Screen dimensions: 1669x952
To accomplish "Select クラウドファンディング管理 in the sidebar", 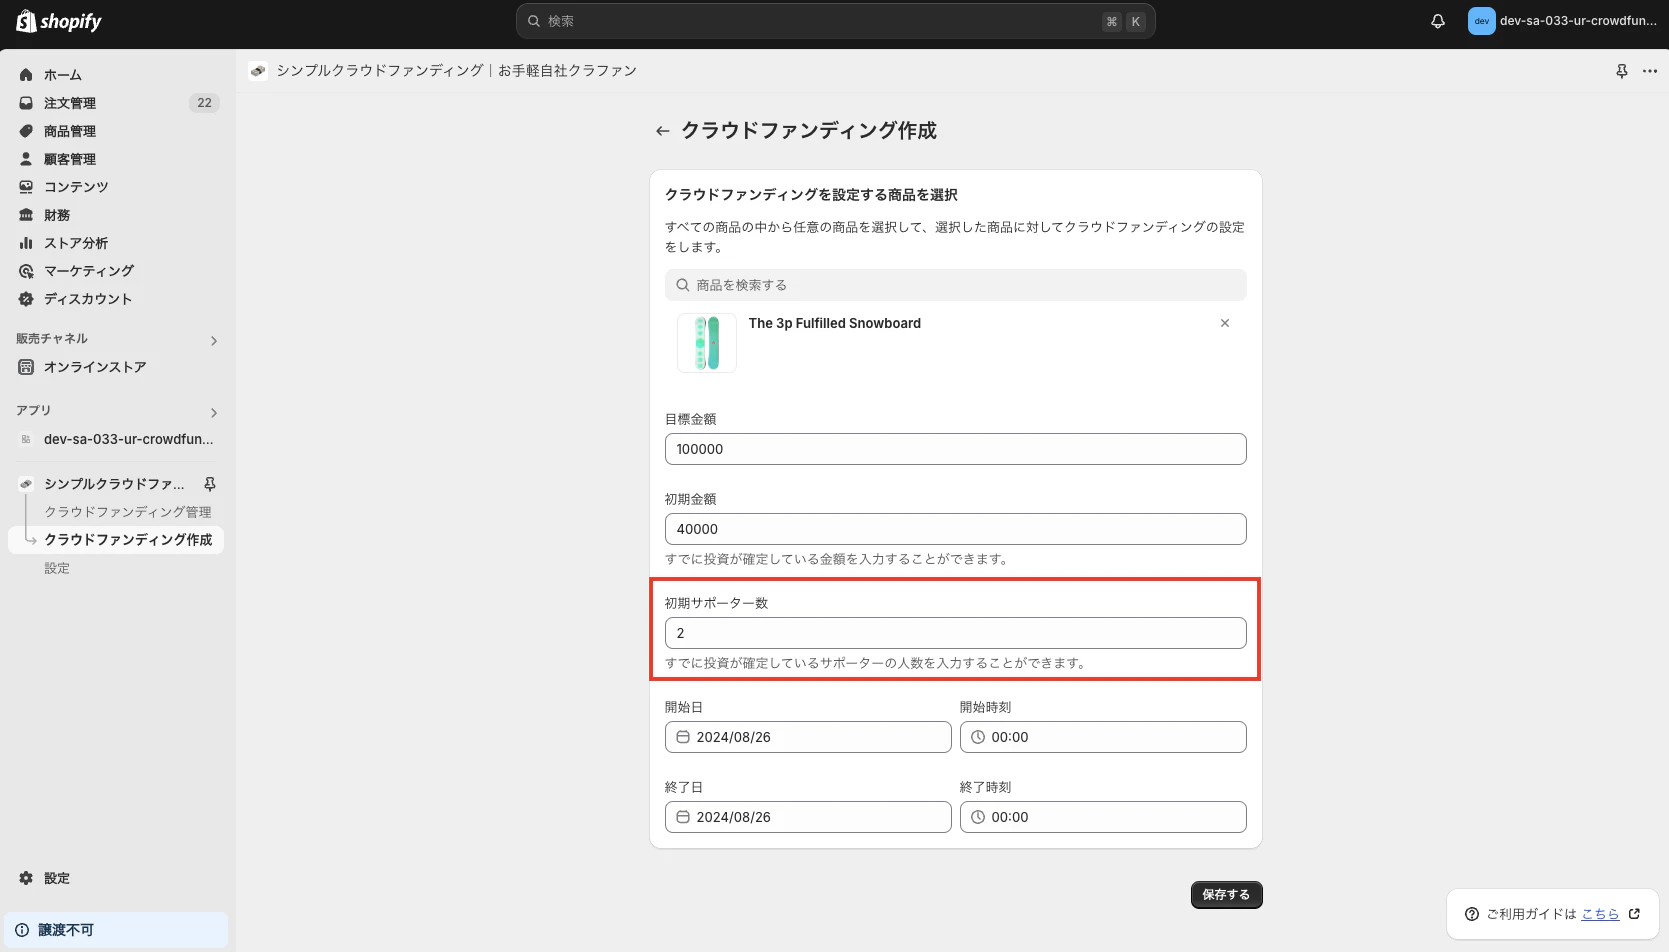I will point(127,511).
